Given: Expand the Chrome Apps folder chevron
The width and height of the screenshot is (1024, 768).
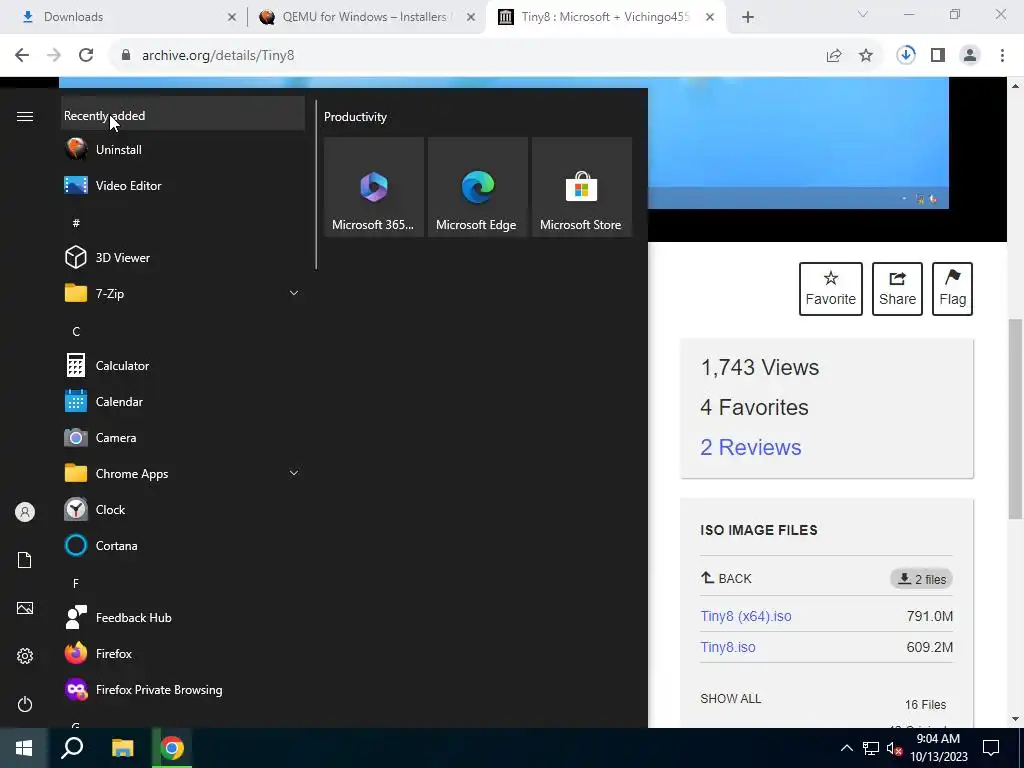Looking at the screenshot, I should (x=294, y=473).
